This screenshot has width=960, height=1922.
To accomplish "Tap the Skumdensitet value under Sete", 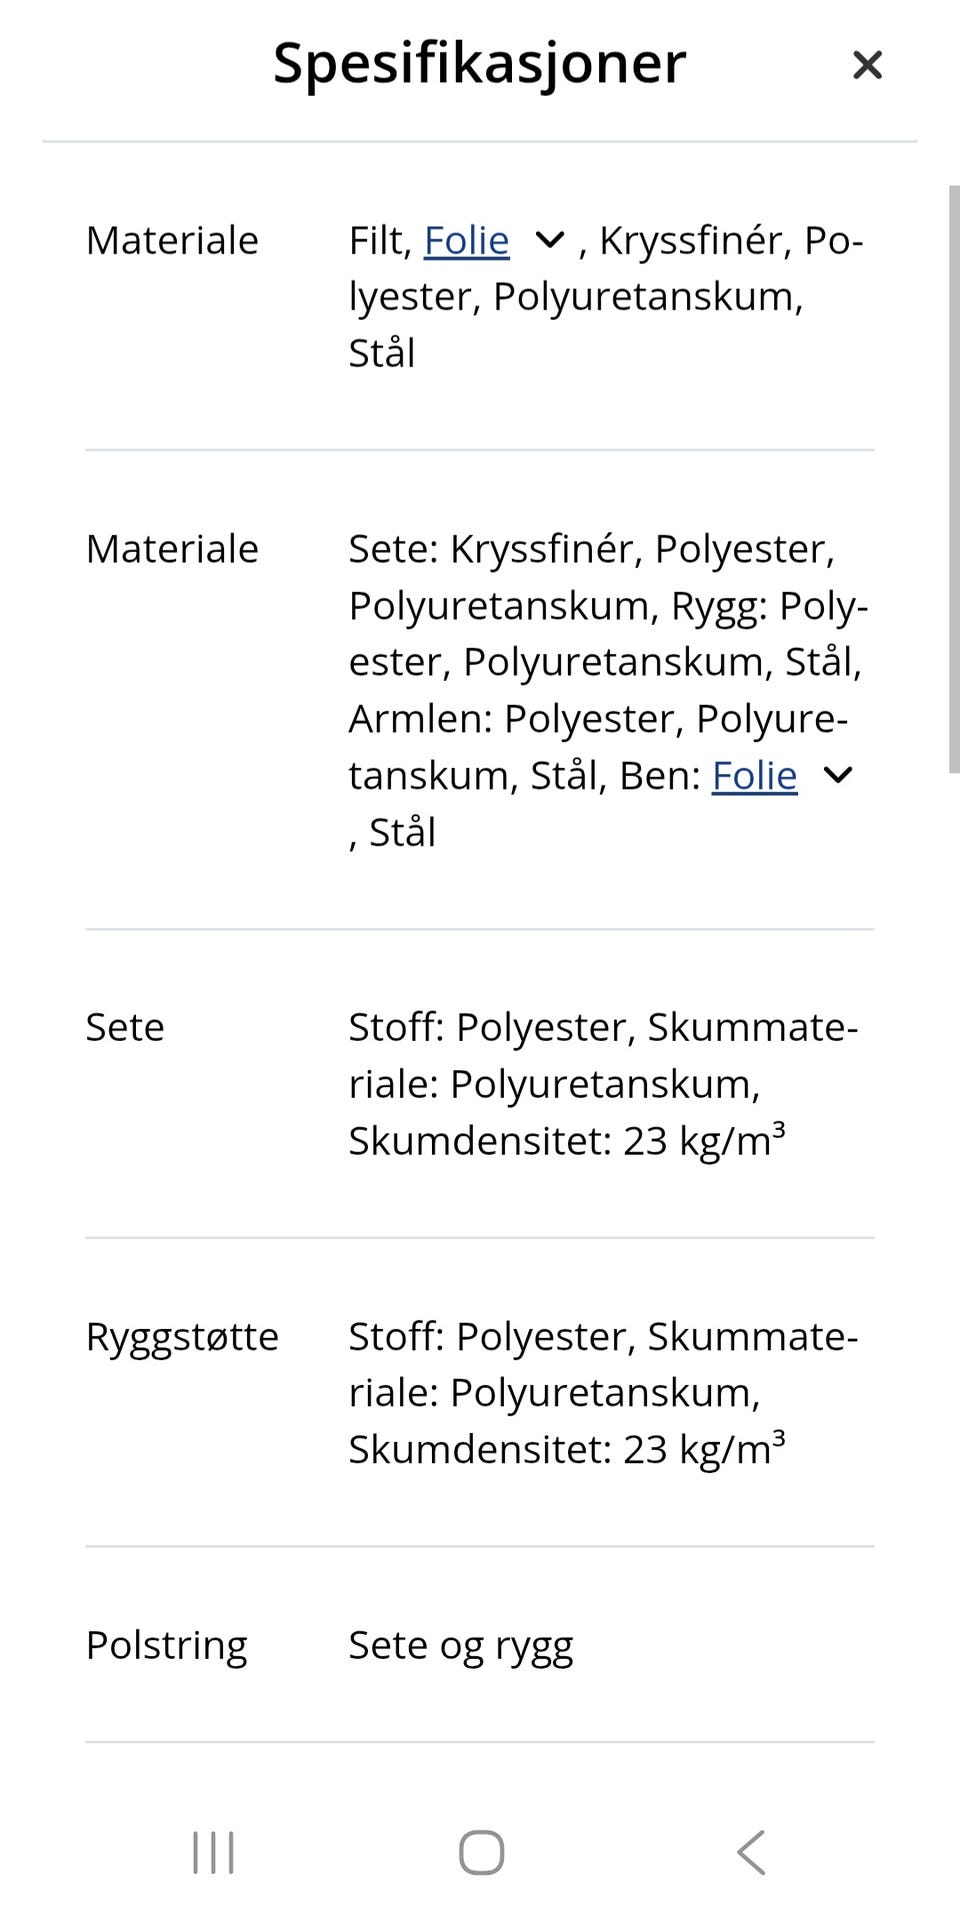I will click(x=568, y=1139).
